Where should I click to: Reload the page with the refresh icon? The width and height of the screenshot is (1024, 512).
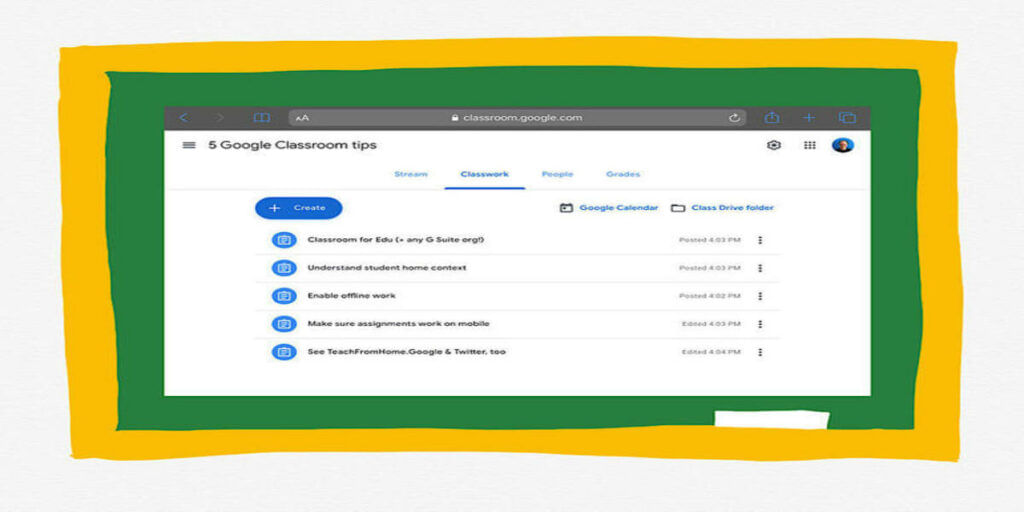pos(734,118)
